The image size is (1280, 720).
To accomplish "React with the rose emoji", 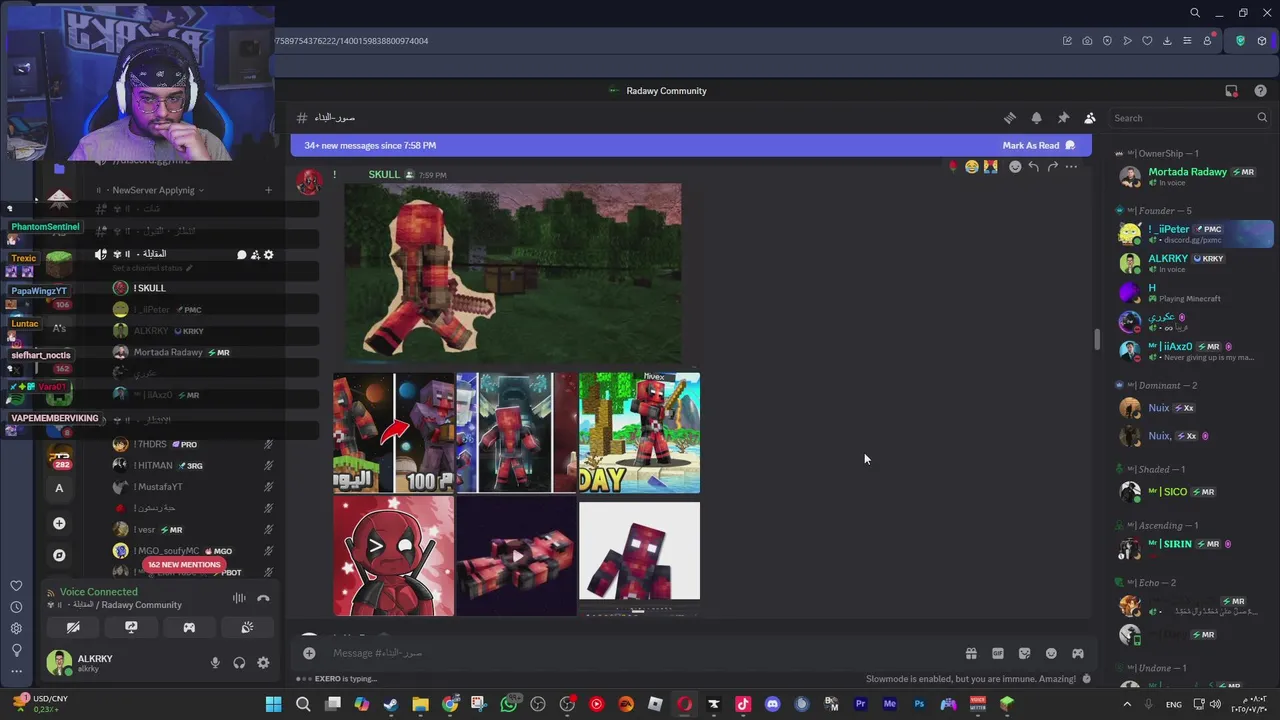I will 953,167.
